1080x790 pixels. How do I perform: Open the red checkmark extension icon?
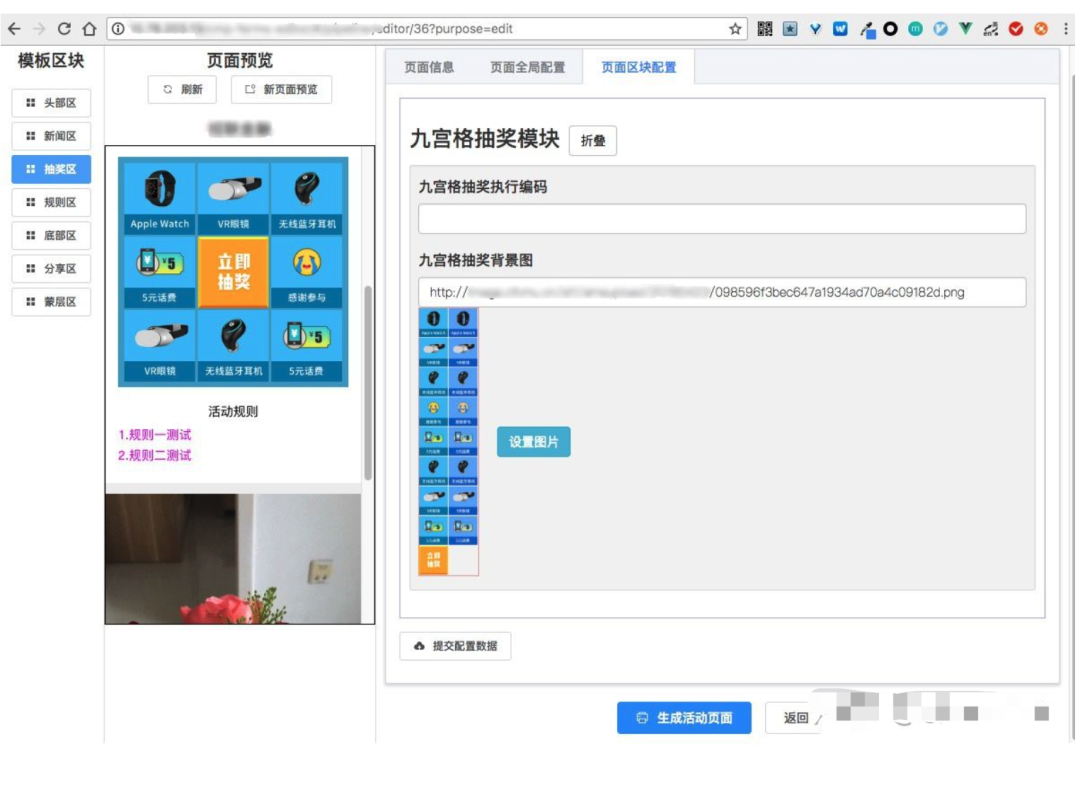1016,29
